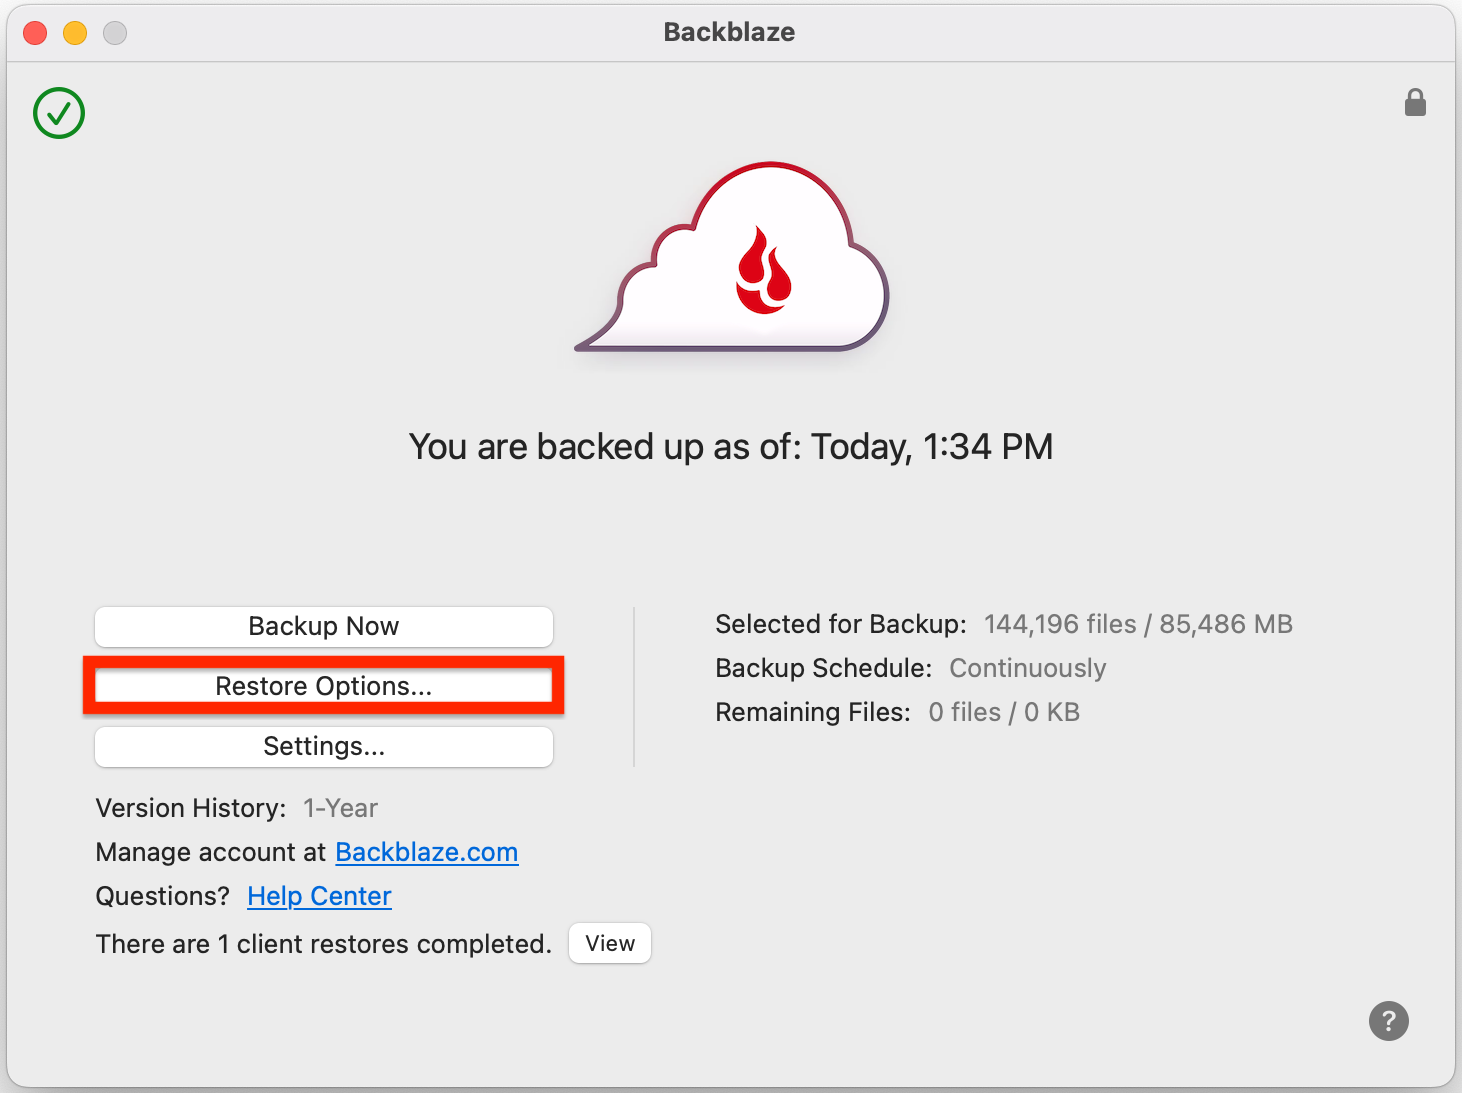Click the Version History label
This screenshot has height=1093, width=1462.
[x=191, y=808]
